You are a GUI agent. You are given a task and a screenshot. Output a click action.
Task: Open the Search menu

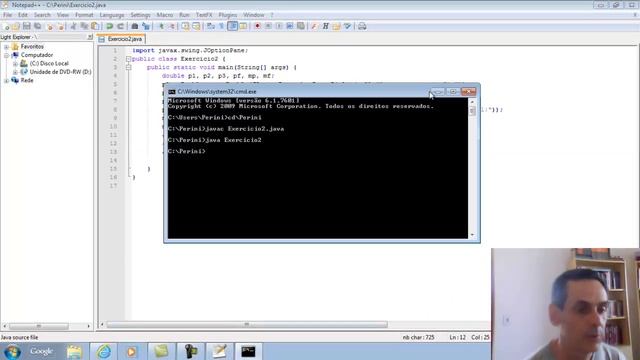pyautogui.click(x=42, y=15)
